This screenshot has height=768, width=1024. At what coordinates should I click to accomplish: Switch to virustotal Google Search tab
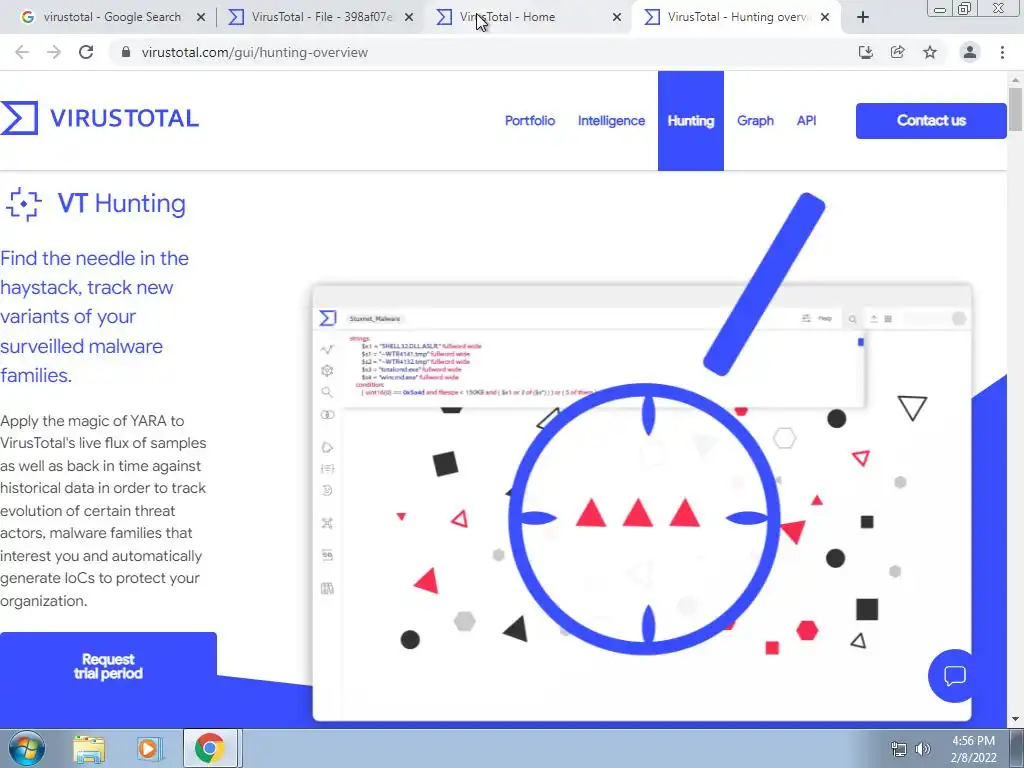pyautogui.click(x=111, y=18)
